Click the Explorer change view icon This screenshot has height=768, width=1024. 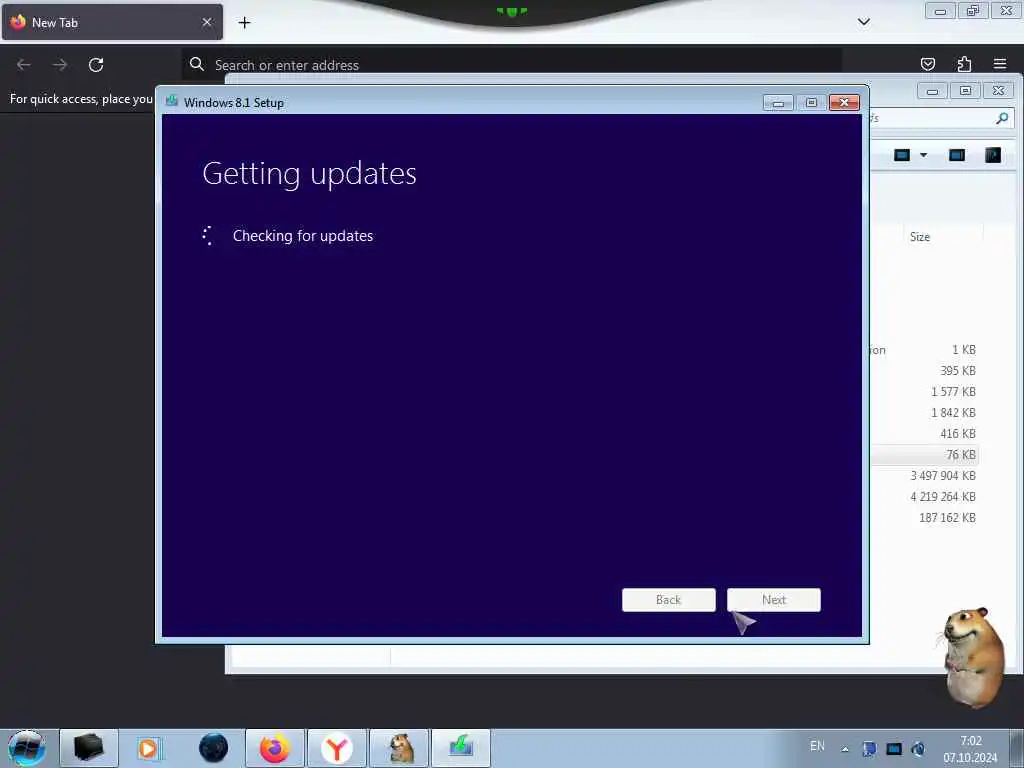coord(902,155)
